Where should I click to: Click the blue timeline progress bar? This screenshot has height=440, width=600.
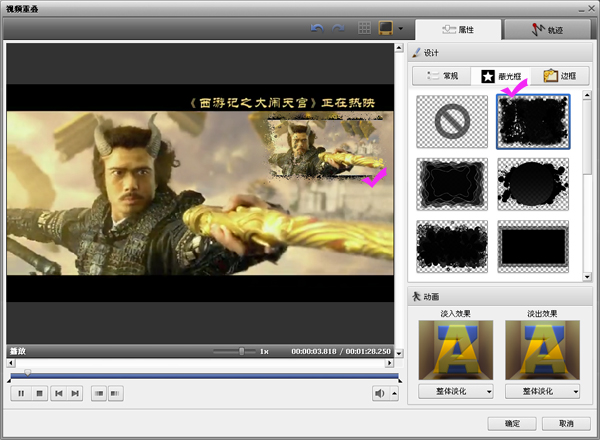tap(205, 376)
